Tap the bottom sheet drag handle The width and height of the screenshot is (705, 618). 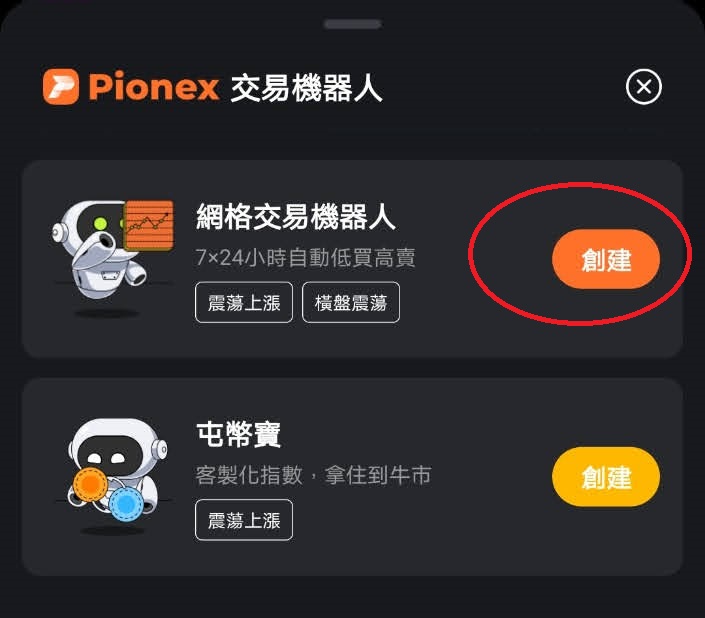point(353,24)
